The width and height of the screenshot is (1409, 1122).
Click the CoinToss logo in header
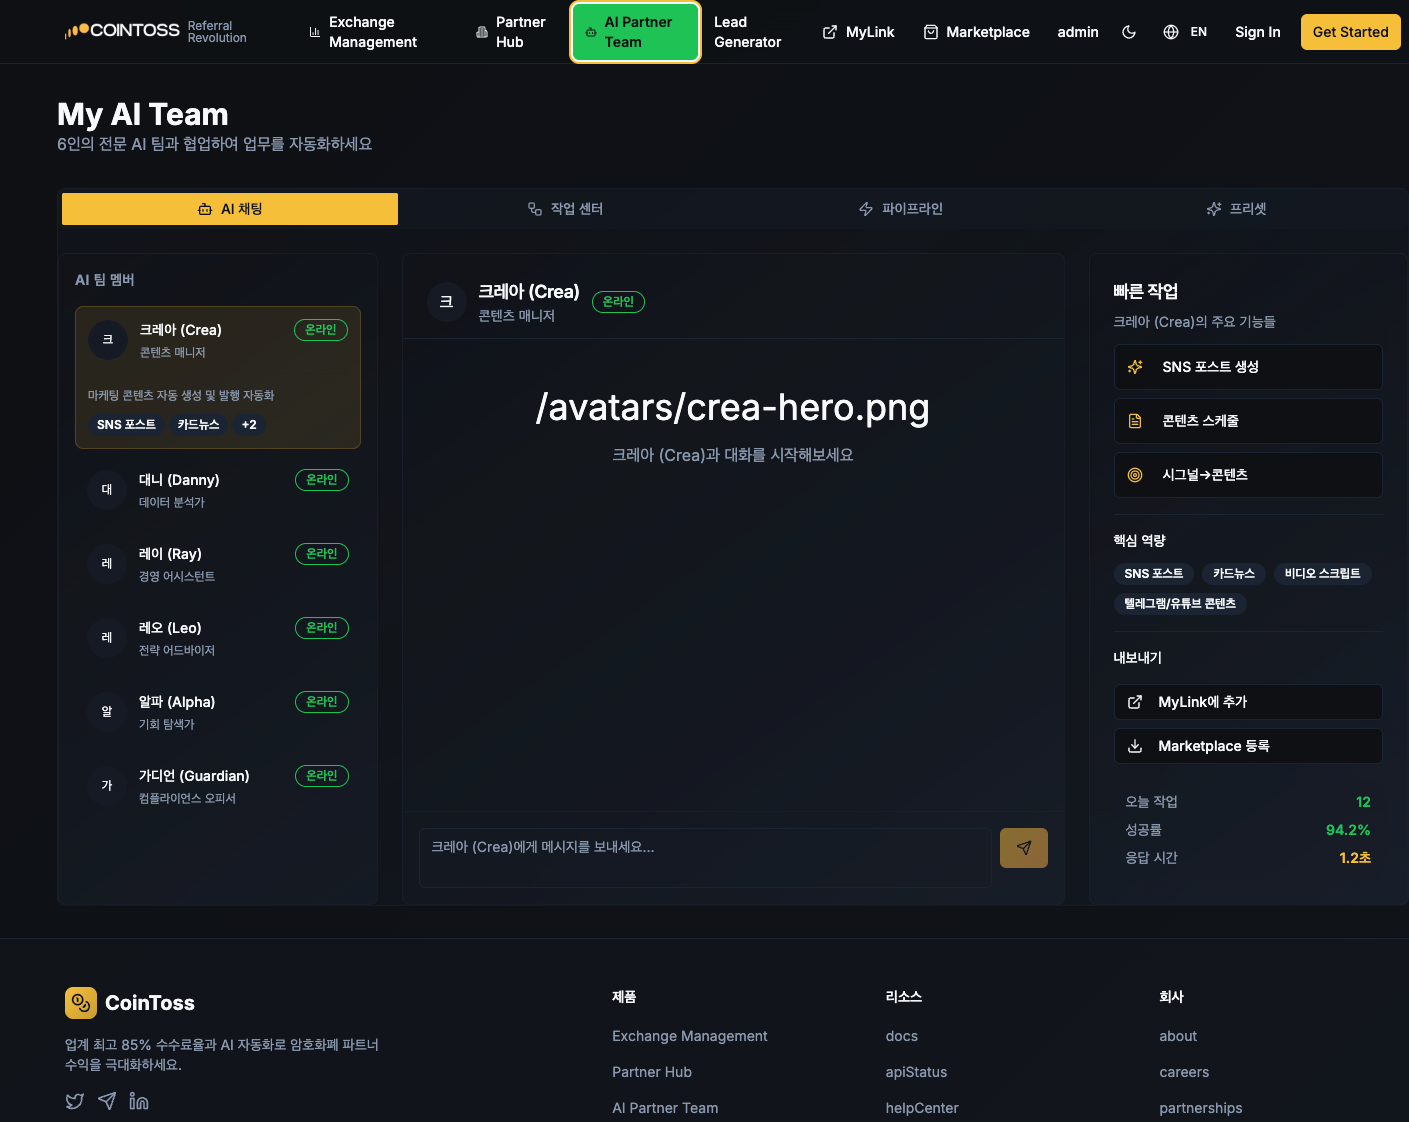(122, 31)
